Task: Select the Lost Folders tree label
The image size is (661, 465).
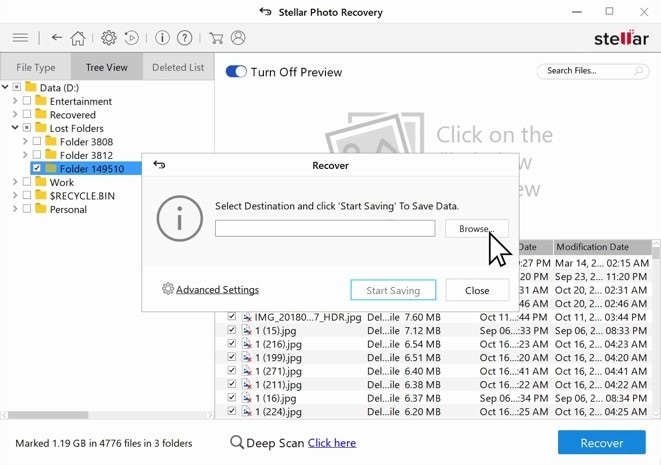Action: (76, 128)
